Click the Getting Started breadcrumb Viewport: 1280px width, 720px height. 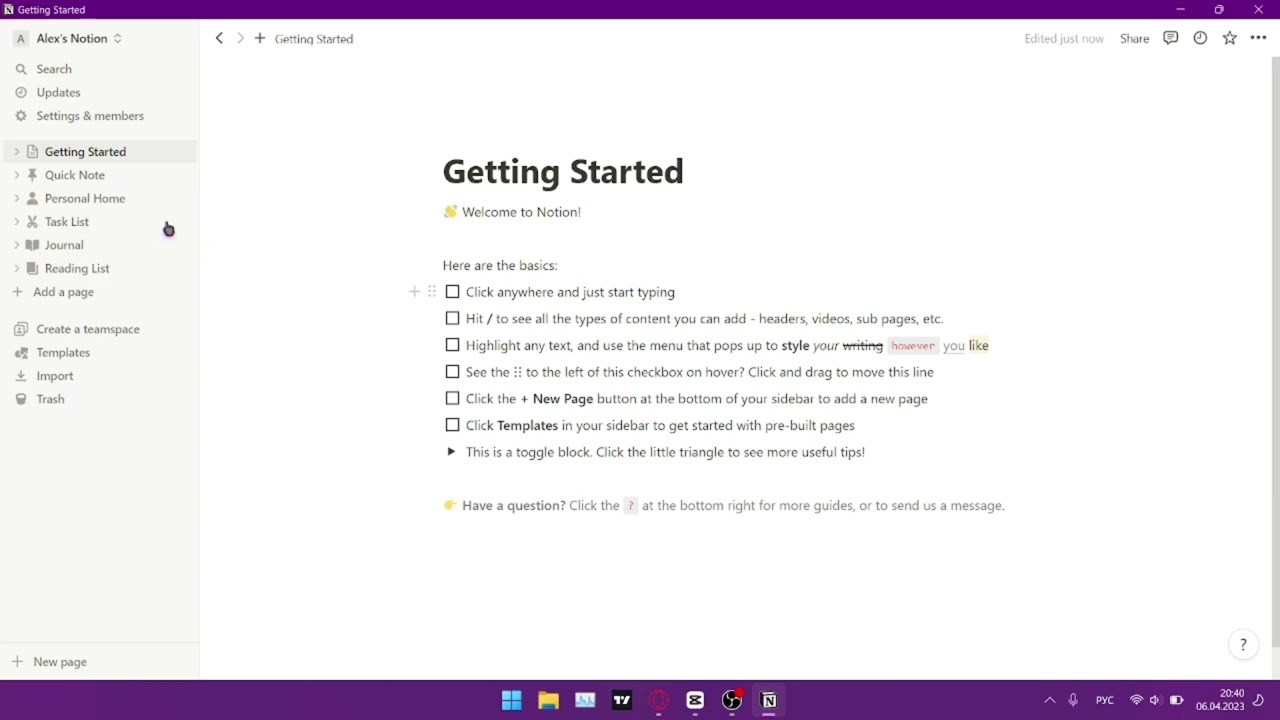click(314, 39)
